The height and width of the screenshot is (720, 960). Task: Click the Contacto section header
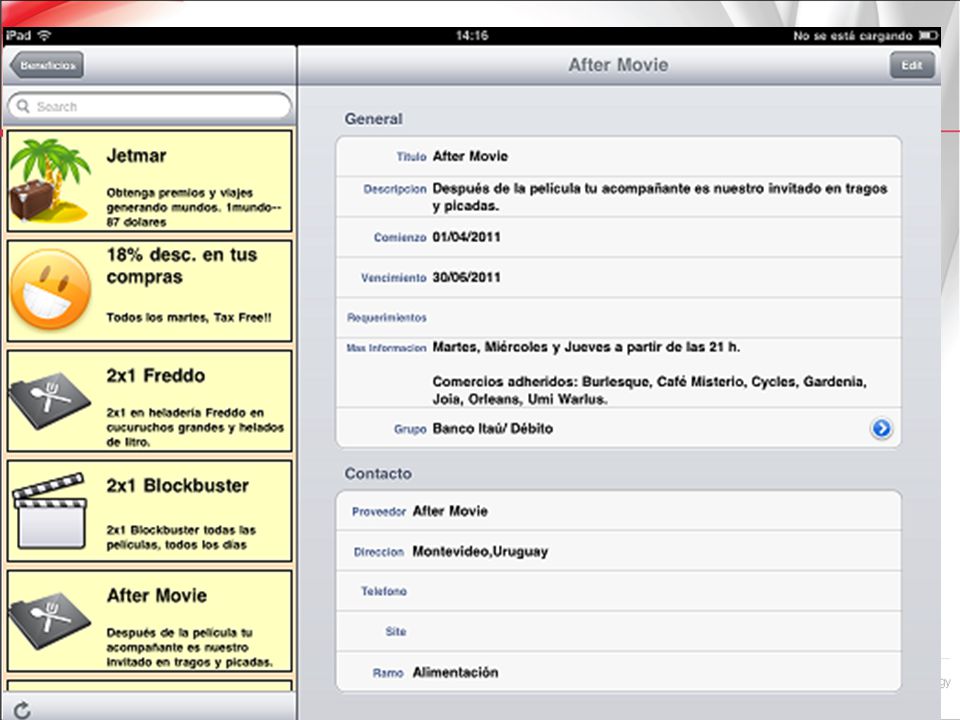378,473
